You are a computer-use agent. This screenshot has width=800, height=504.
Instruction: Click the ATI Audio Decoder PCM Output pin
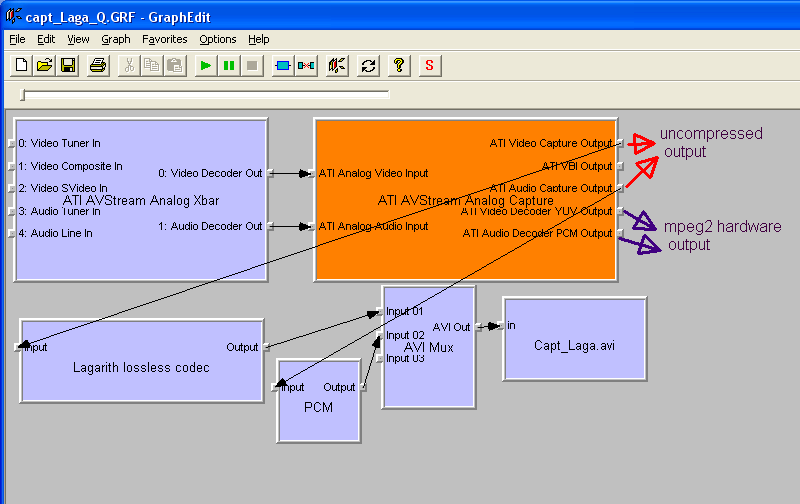point(620,233)
